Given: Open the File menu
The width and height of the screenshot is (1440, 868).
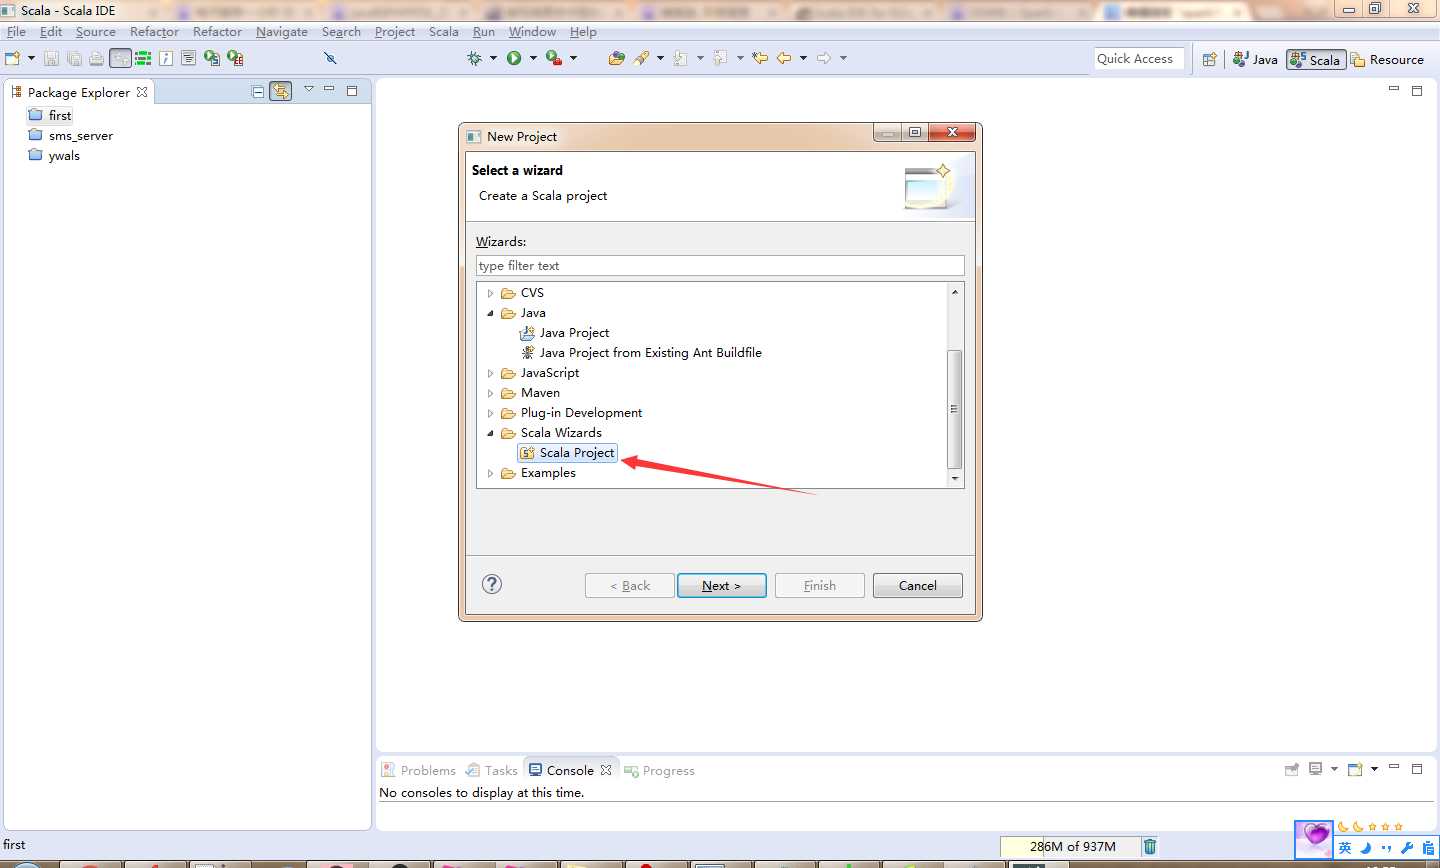Looking at the screenshot, I should (x=16, y=31).
